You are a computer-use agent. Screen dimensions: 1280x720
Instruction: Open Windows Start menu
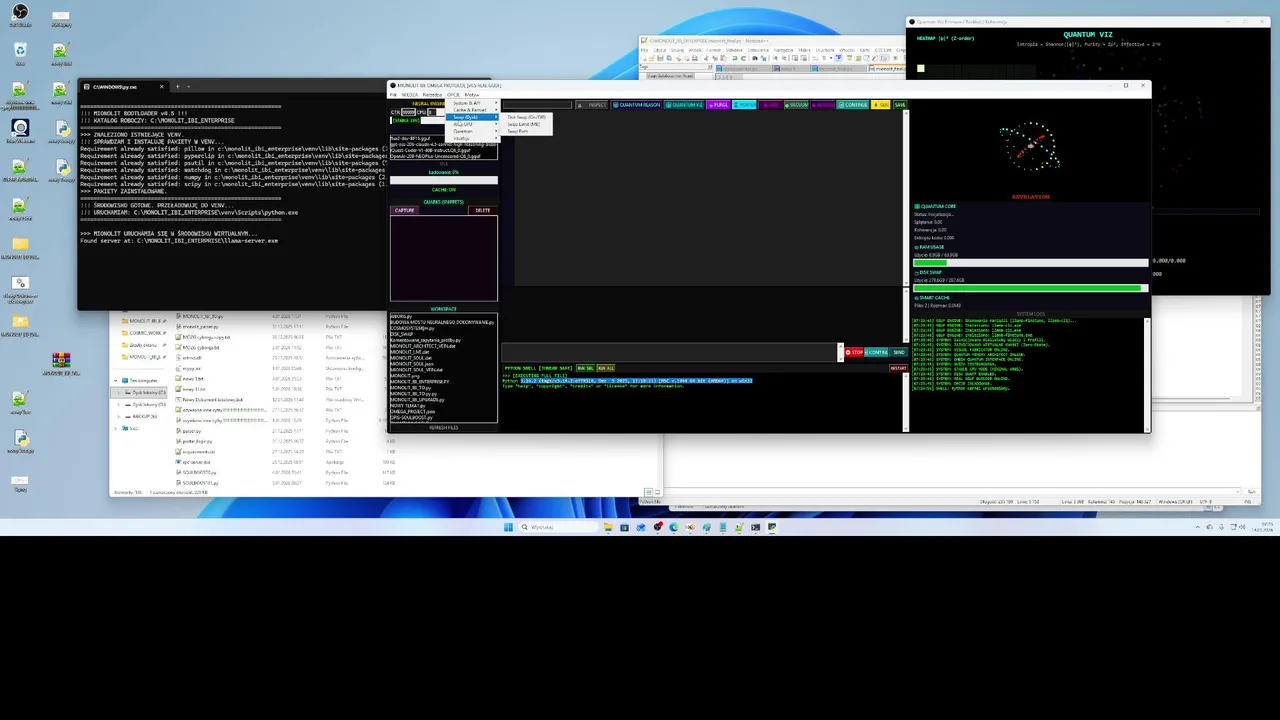(508, 527)
